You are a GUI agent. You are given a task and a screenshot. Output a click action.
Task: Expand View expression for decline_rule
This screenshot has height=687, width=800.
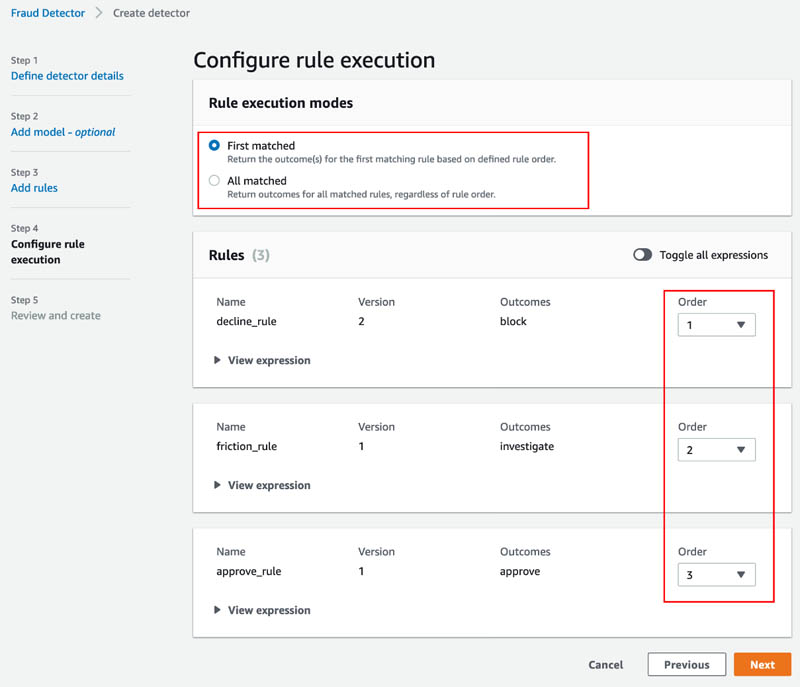262,360
